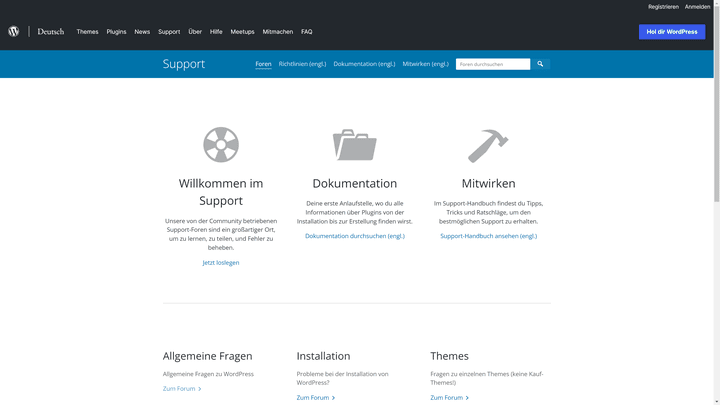The image size is (720, 405).
Task: Select Mitmachen in navigation
Action: coord(277,32)
